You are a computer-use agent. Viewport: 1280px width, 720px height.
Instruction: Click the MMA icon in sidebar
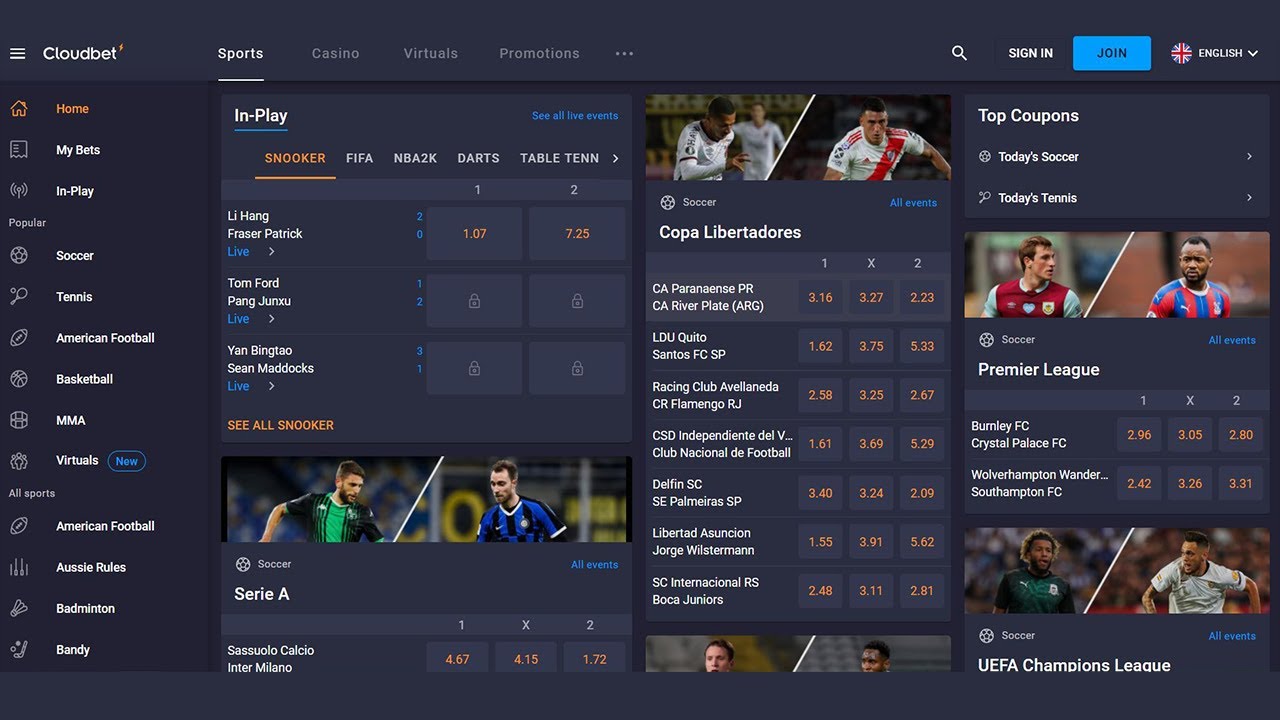(19, 420)
